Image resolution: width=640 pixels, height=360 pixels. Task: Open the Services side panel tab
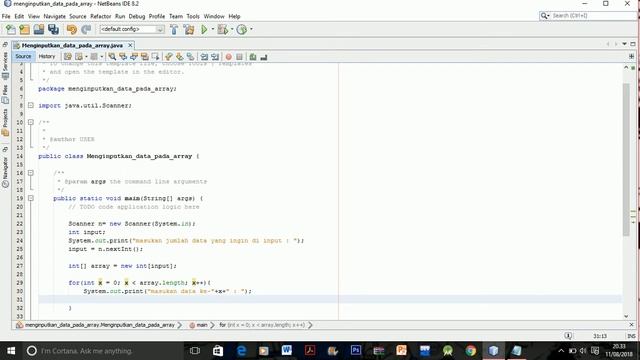point(5,65)
